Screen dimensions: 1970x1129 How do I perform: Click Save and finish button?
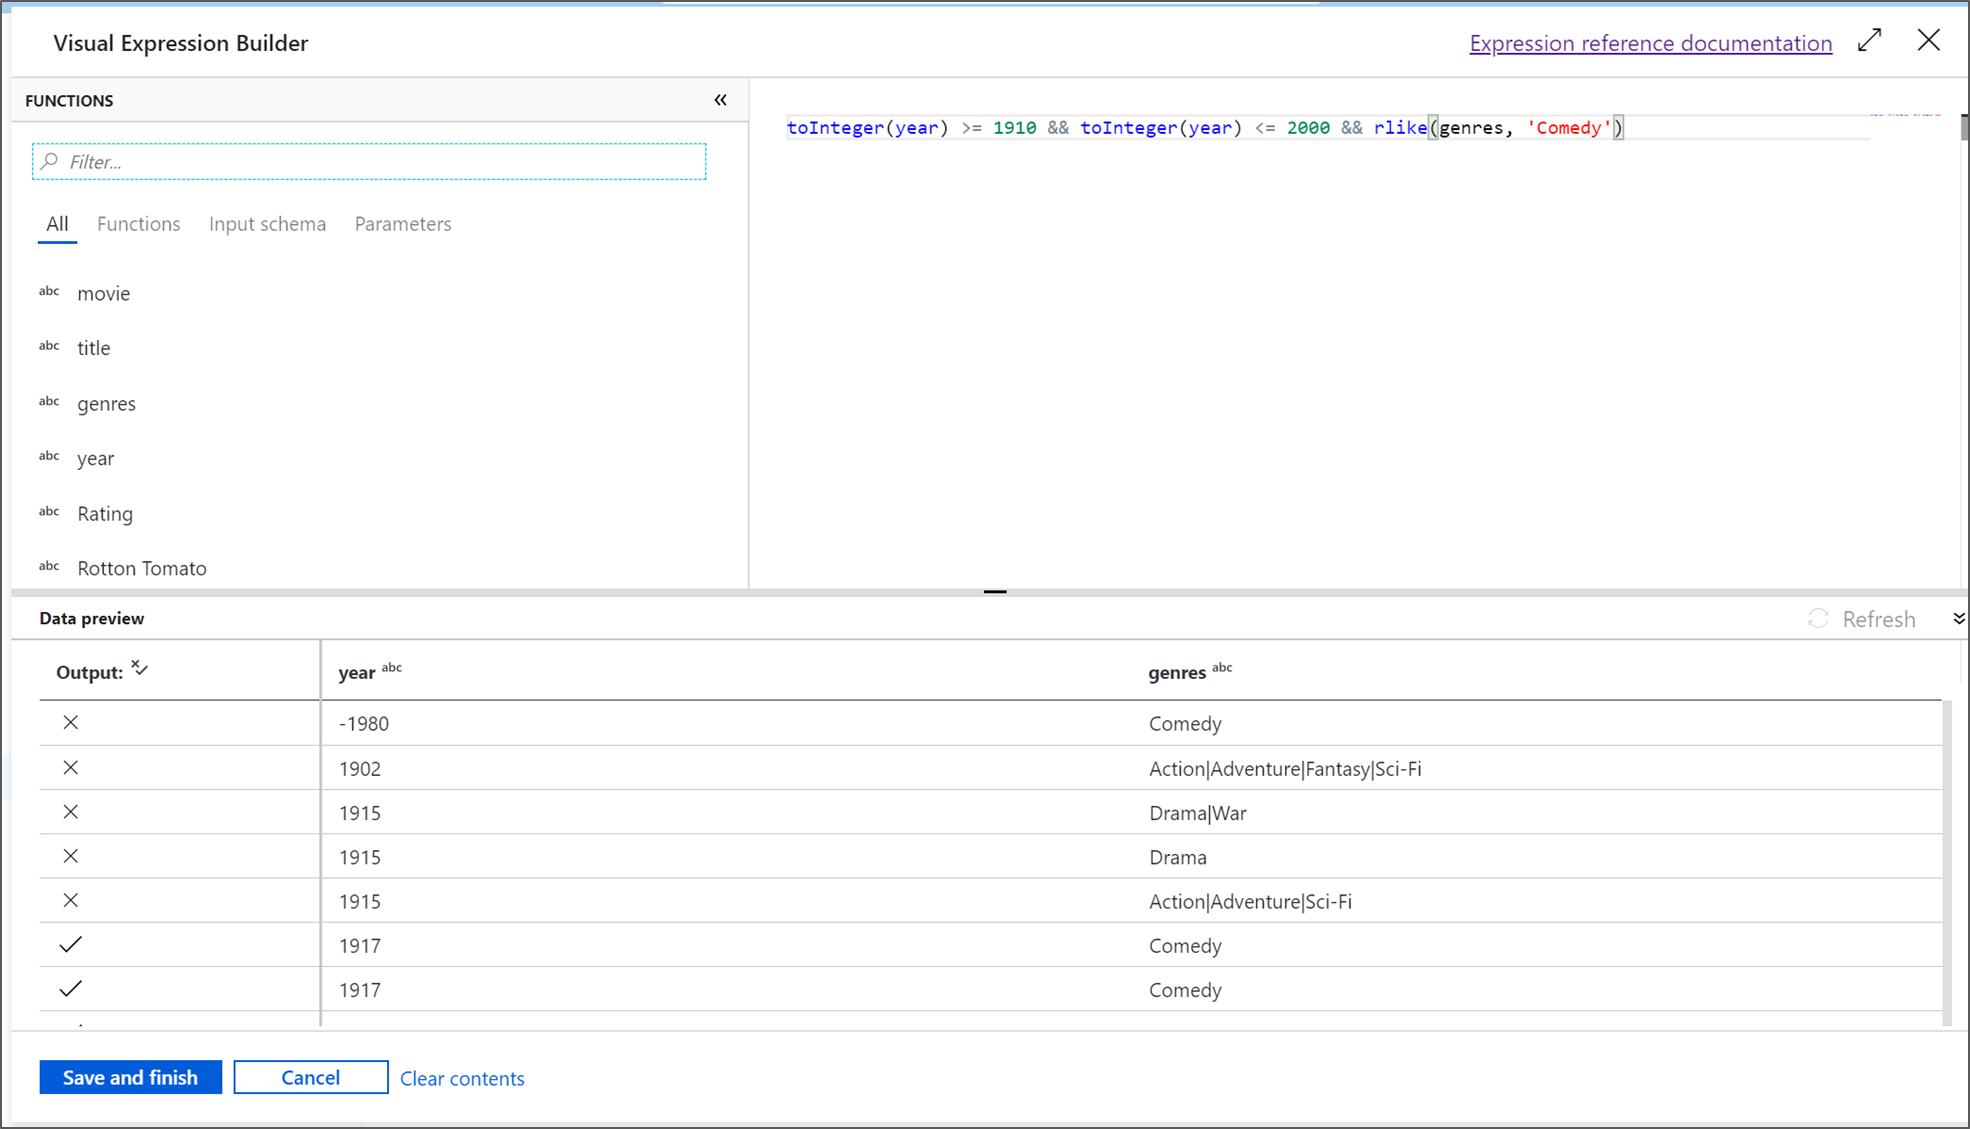130,1078
